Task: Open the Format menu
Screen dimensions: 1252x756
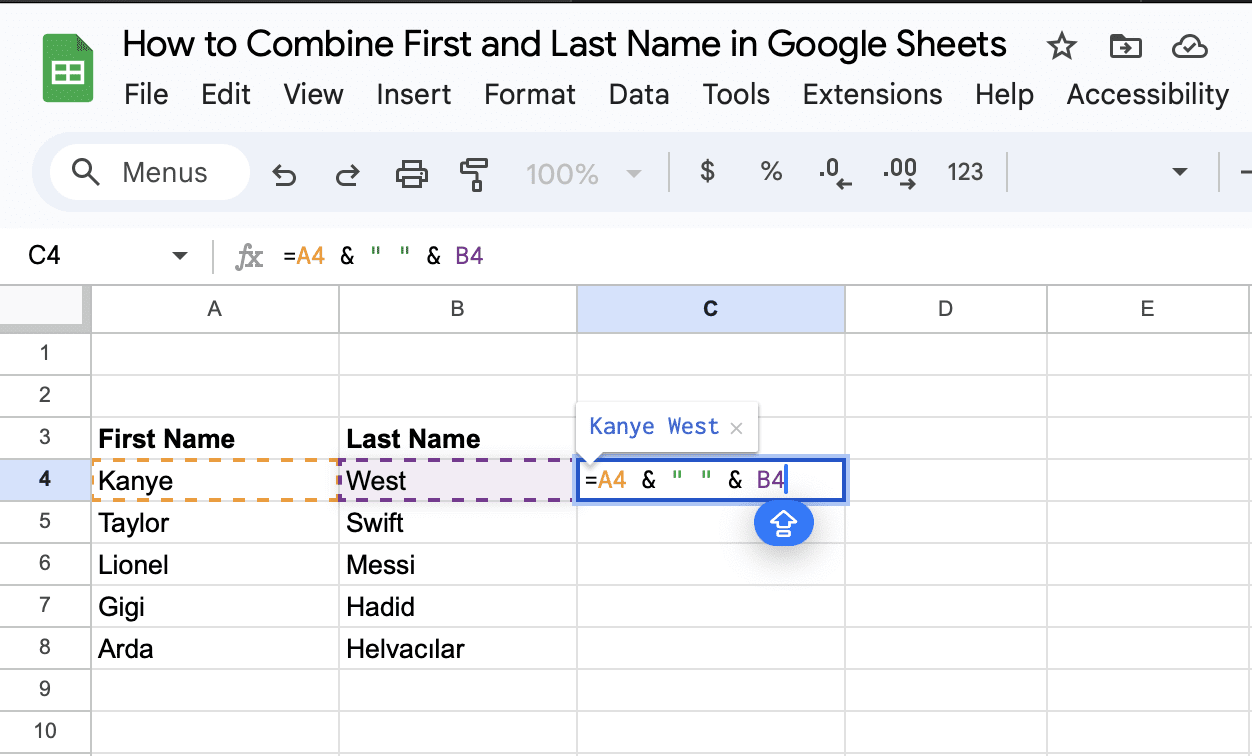Action: coord(529,95)
